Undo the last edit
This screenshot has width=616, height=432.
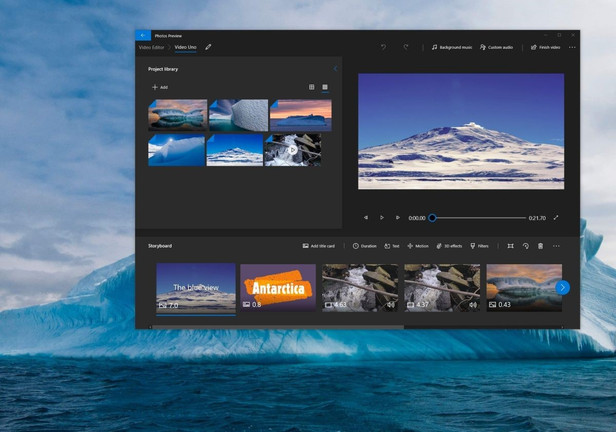[383, 47]
